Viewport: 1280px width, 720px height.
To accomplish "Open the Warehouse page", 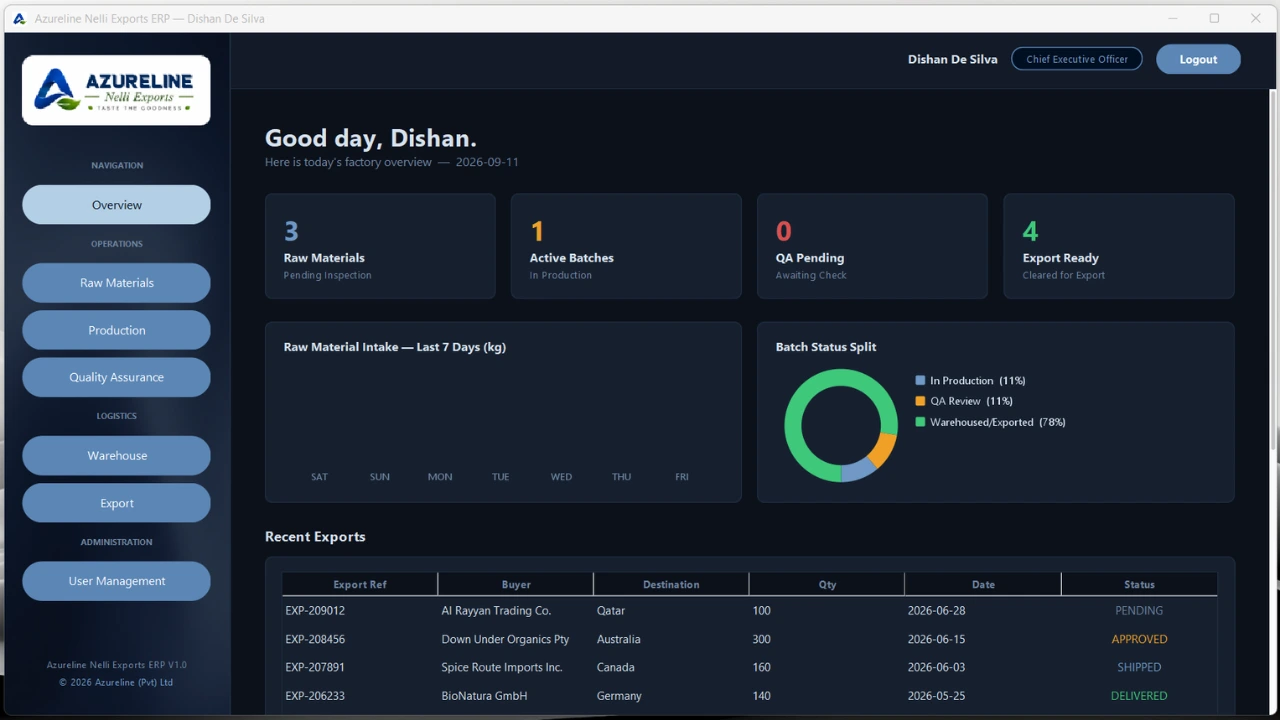I will pyautogui.click(x=116, y=455).
